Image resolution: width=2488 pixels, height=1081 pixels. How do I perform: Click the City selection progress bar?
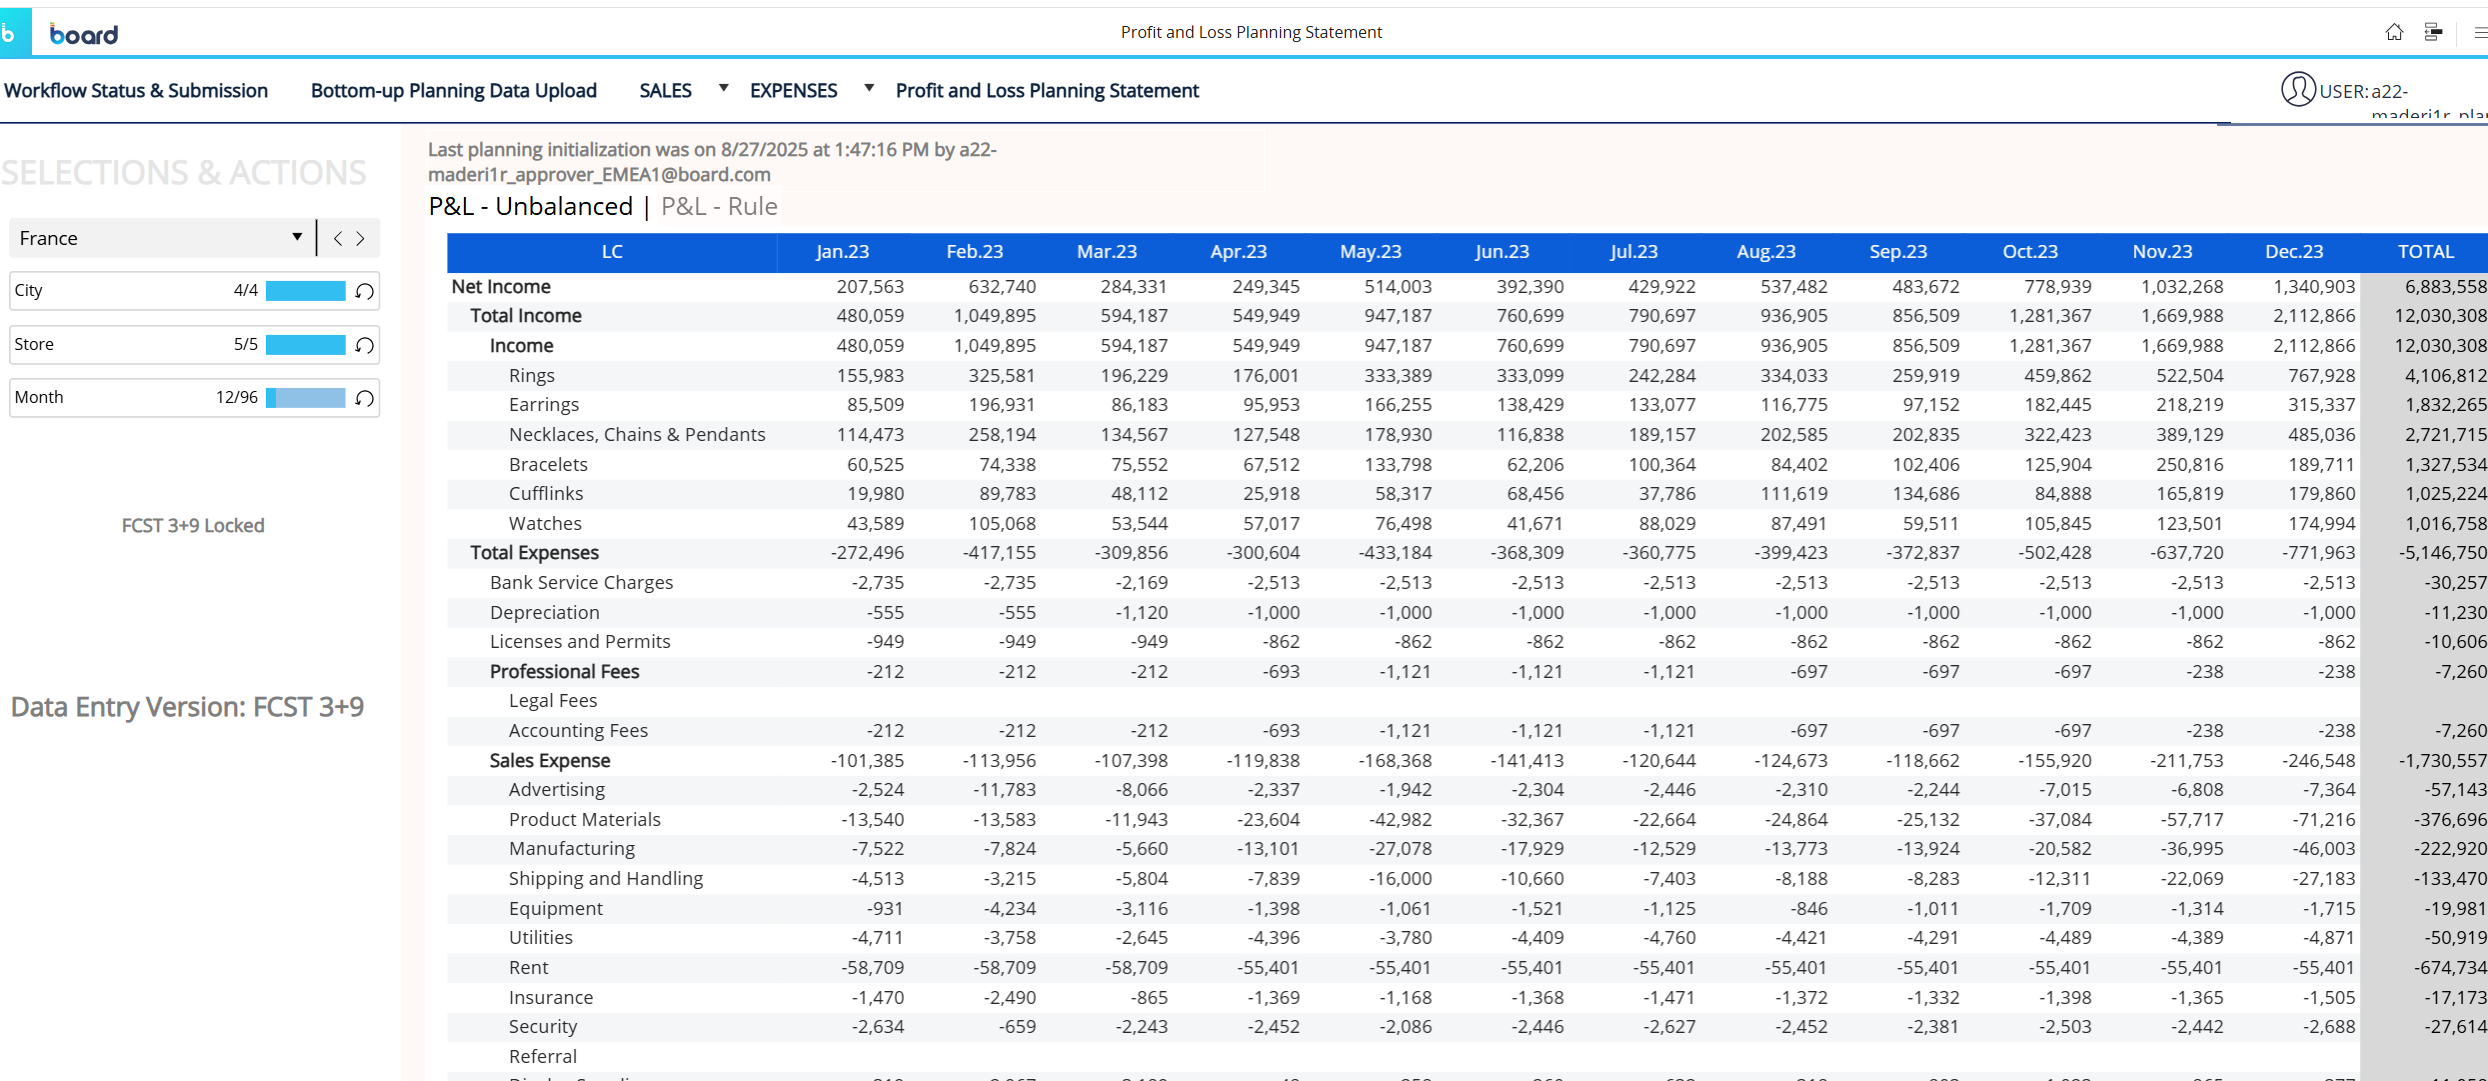tap(305, 291)
